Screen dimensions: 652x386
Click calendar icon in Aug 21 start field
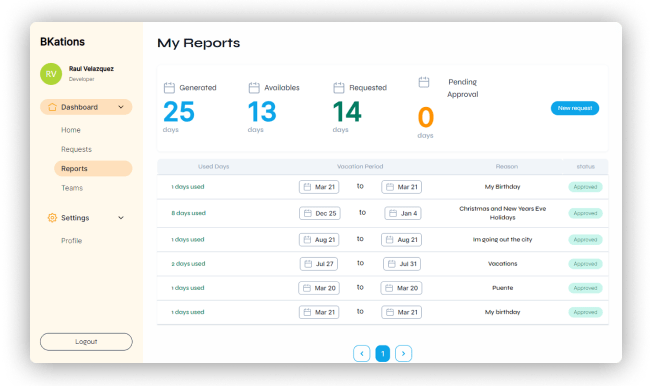click(307, 240)
